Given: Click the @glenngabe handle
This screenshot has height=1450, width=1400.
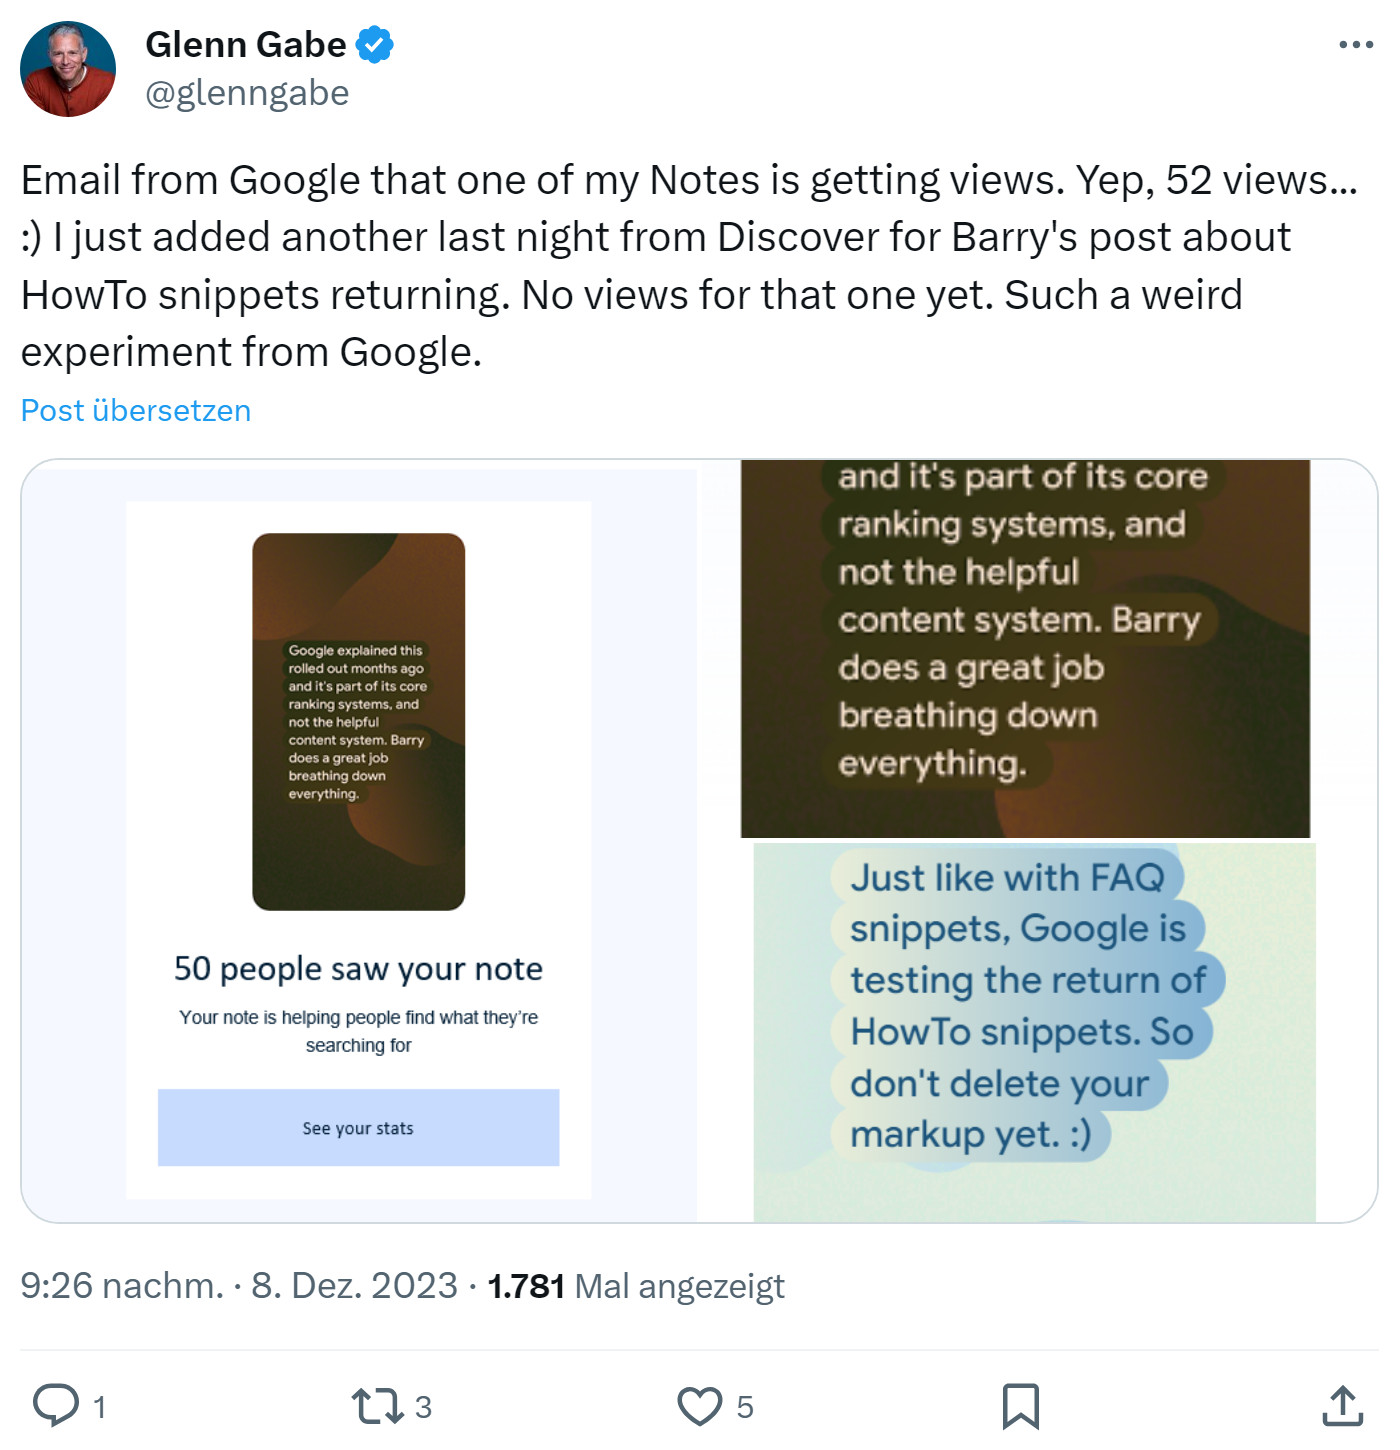Looking at the screenshot, I should click(x=248, y=92).
